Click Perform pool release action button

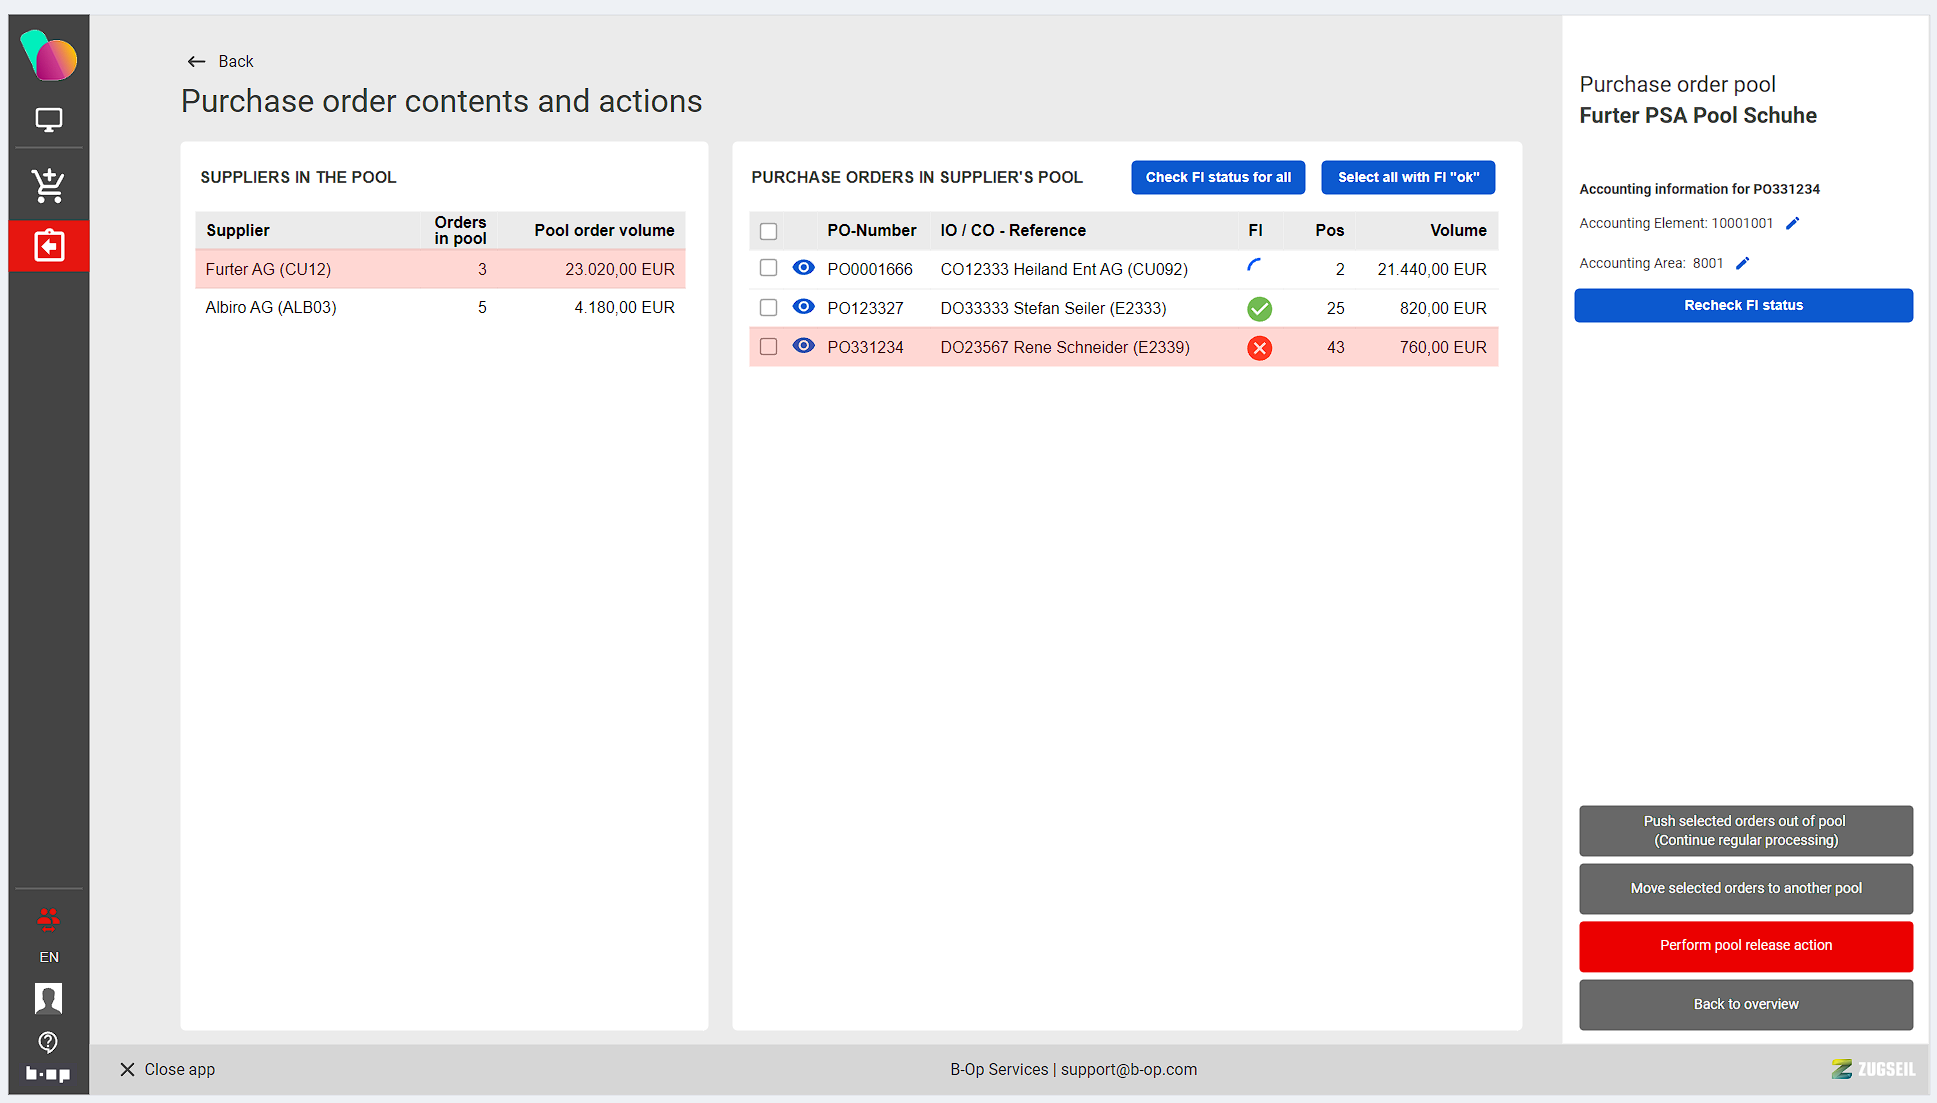click(1745, 945)
